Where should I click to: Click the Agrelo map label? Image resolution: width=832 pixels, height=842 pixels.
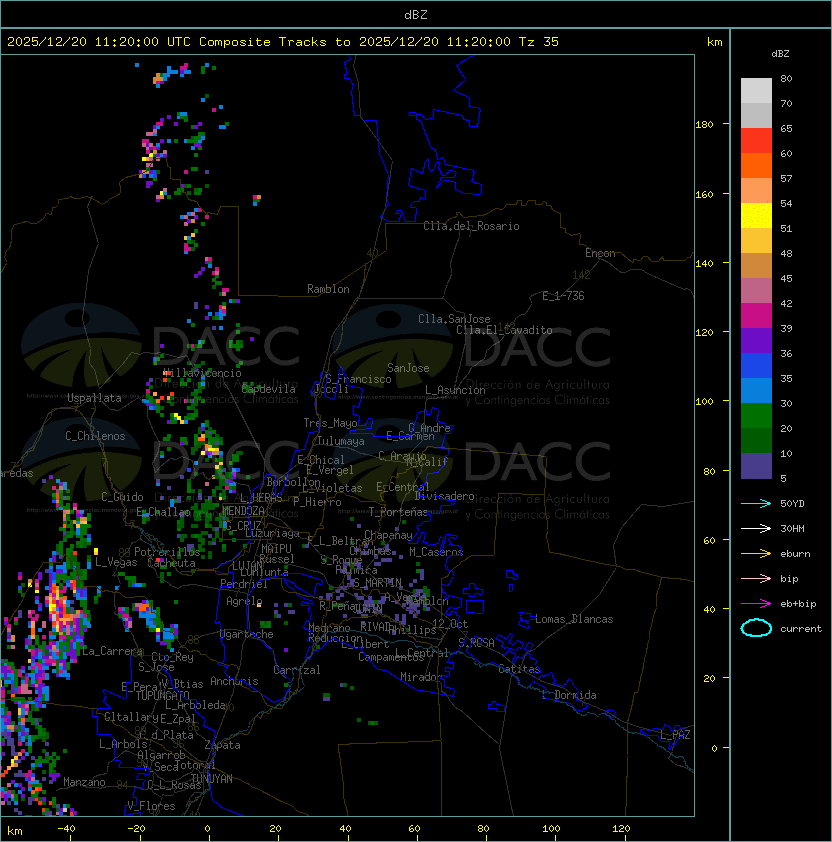pos(244,601)
